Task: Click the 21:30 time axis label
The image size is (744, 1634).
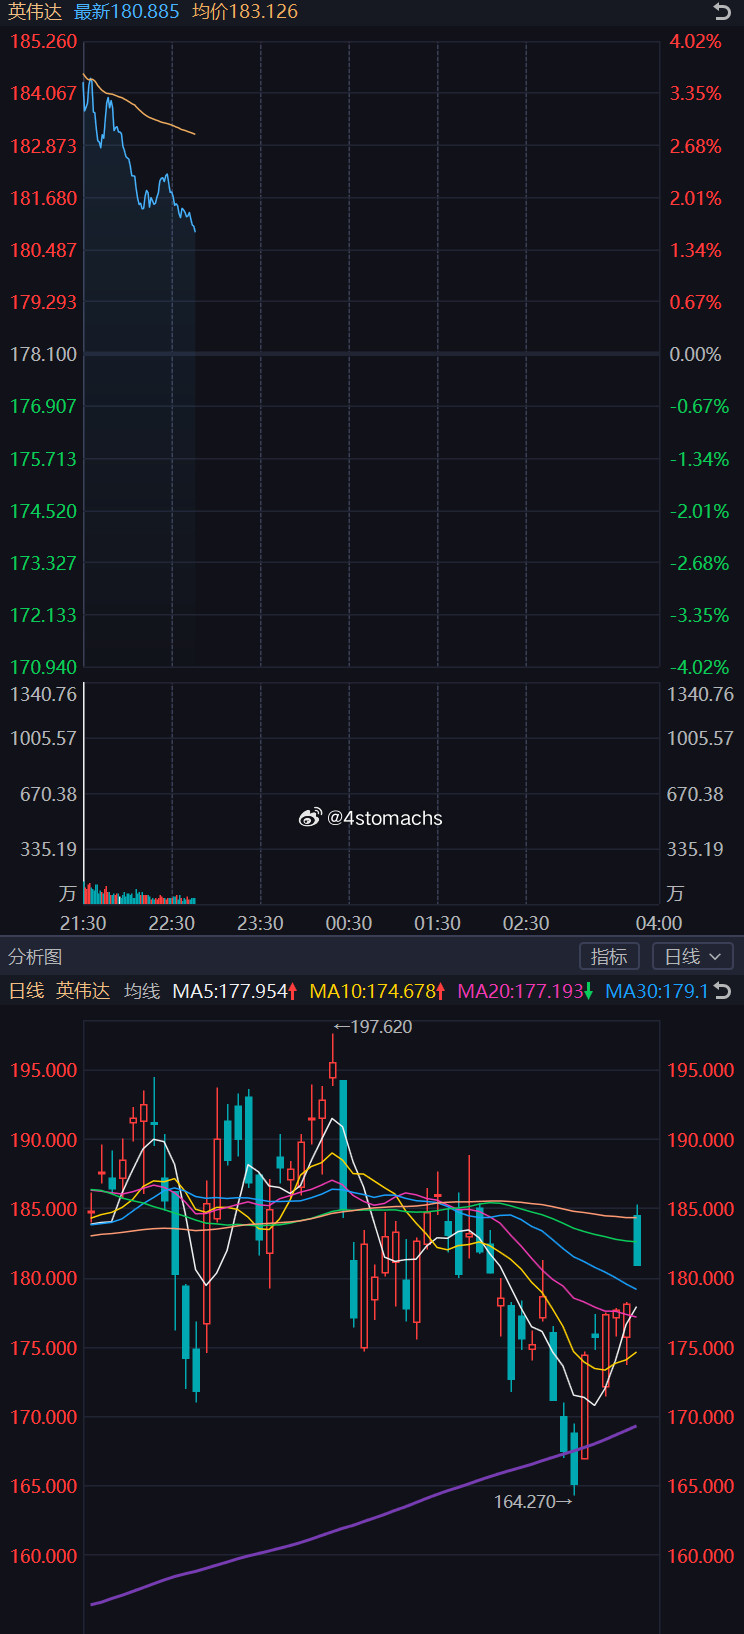Action: pos(83,923)
